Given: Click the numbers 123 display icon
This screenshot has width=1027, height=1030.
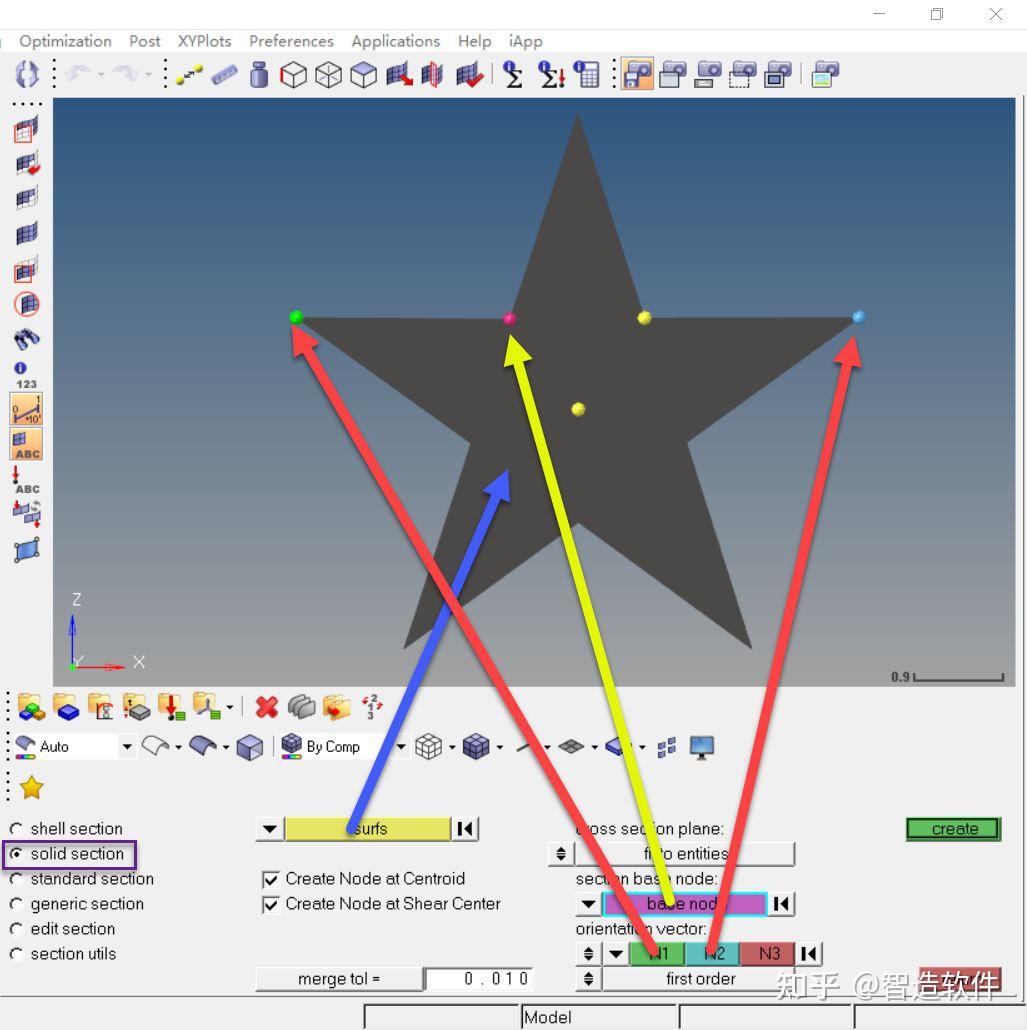Looking at the screenshot, I should [x=26, y=376].
